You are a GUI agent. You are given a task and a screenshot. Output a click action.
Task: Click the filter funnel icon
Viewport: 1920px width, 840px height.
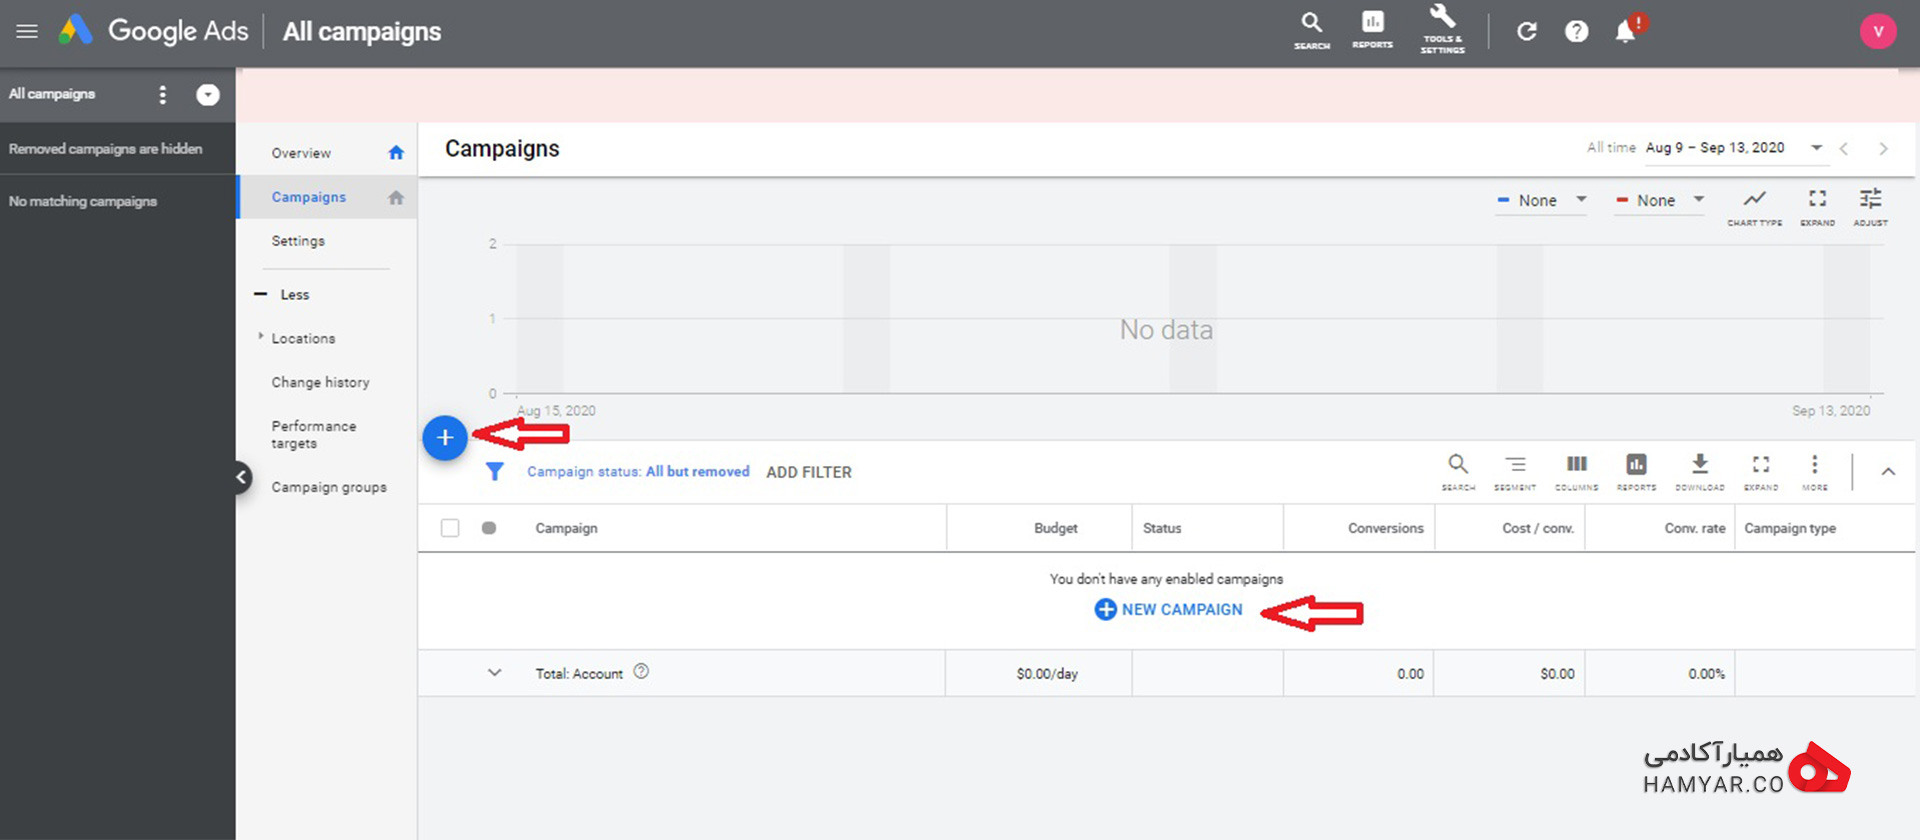494,471
